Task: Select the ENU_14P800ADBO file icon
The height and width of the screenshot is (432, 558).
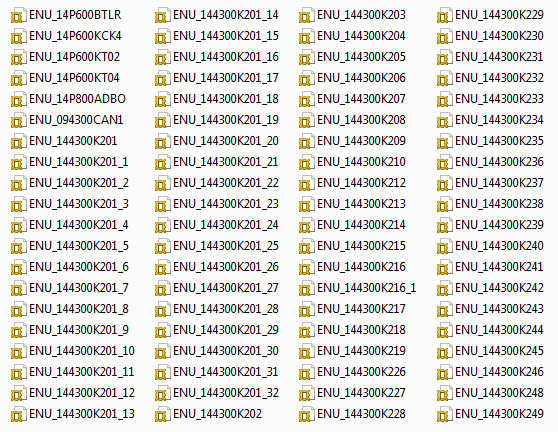Action: 19,100
